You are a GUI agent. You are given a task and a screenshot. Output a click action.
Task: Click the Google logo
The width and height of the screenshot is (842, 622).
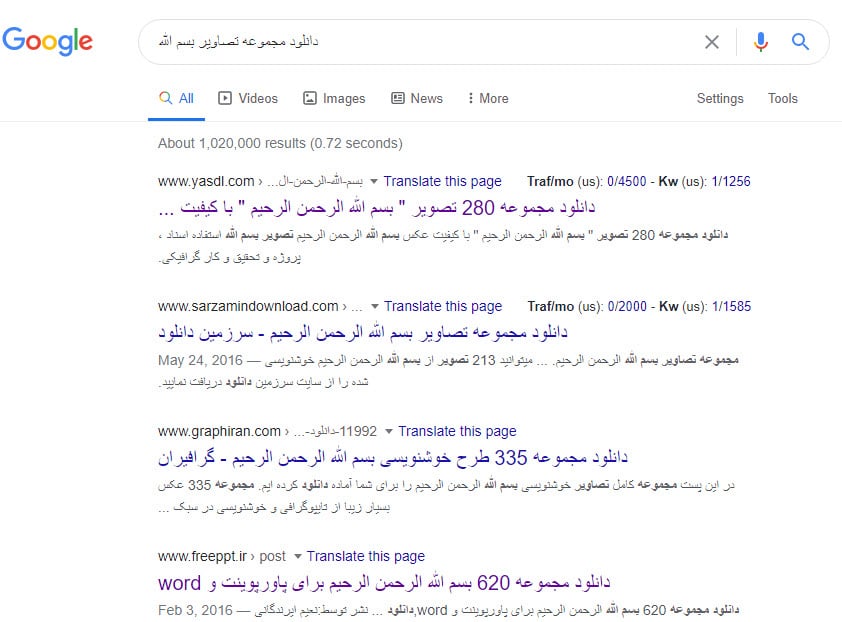tap(47, 41)
